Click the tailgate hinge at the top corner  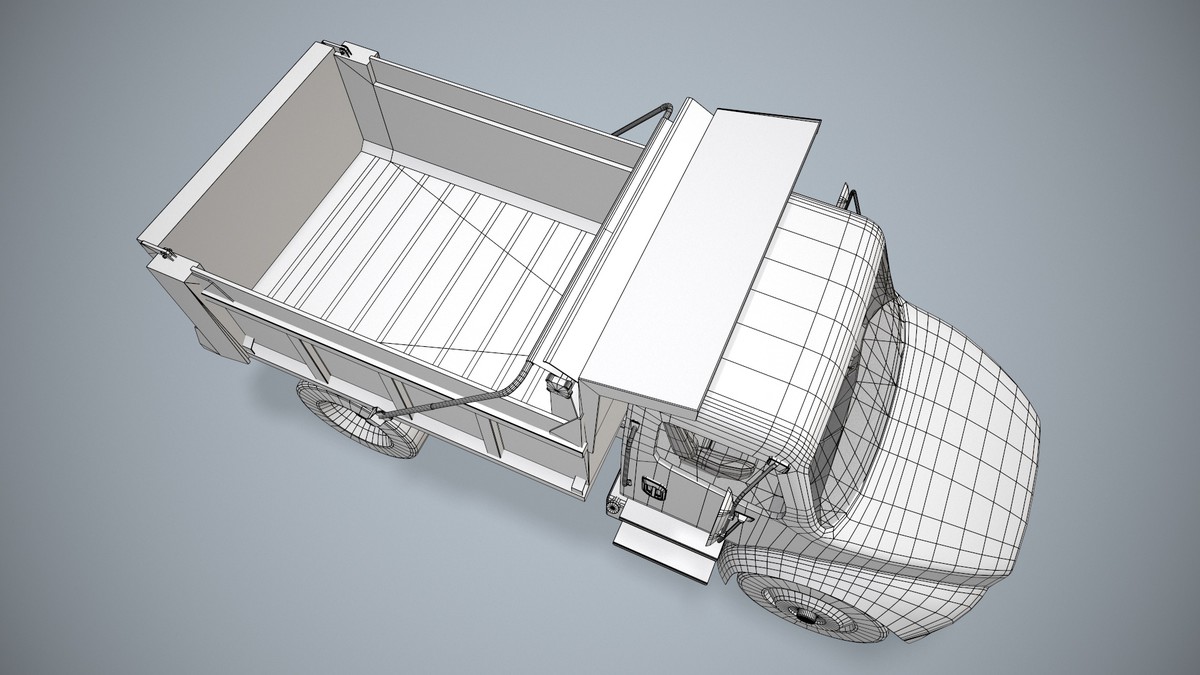pos(345,52)
